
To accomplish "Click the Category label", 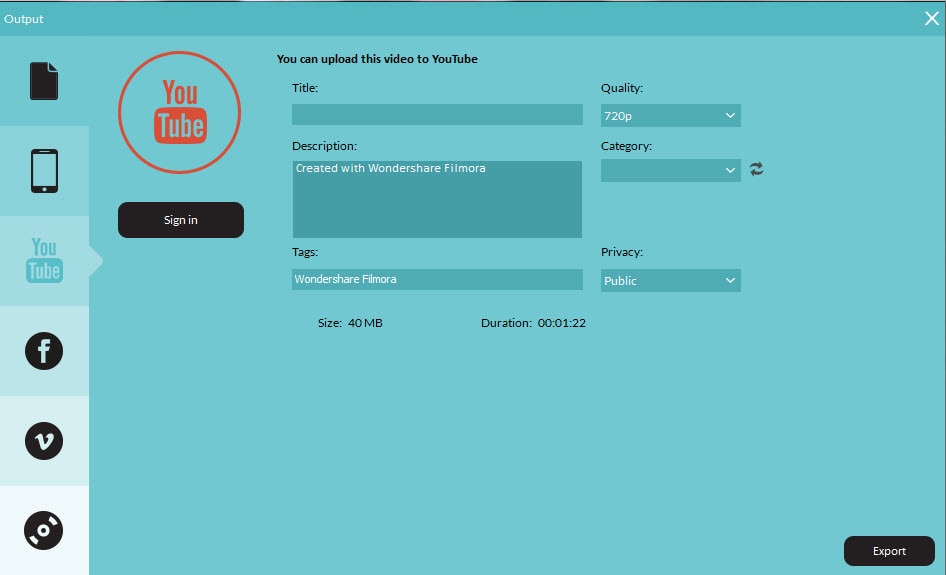I will click(x=626, y=146).
